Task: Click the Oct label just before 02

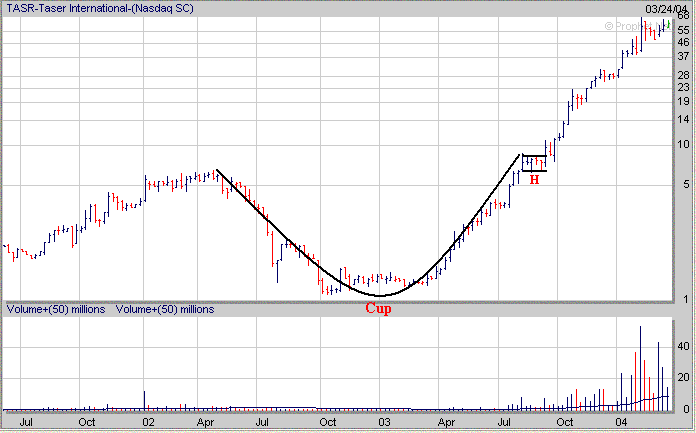Action: (x=87, y=422)
